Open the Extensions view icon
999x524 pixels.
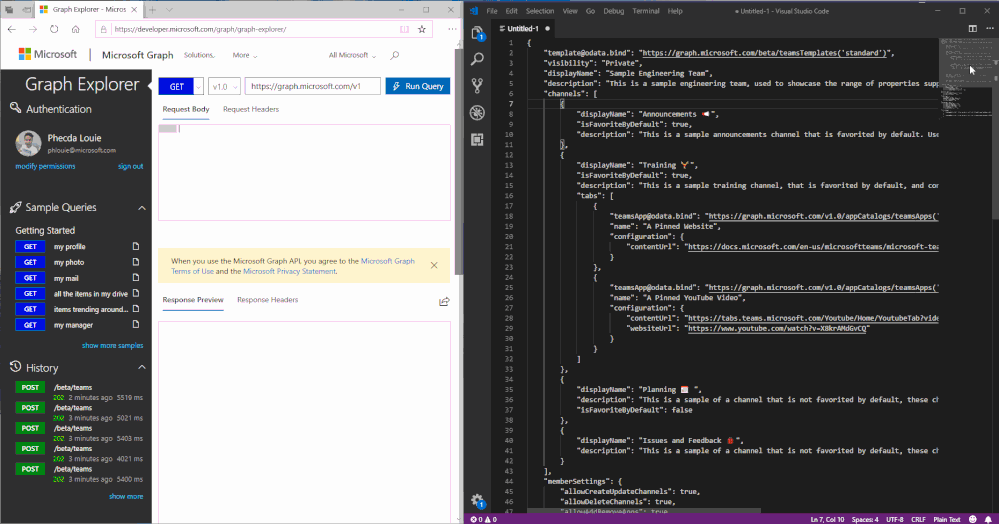(477, 139)
